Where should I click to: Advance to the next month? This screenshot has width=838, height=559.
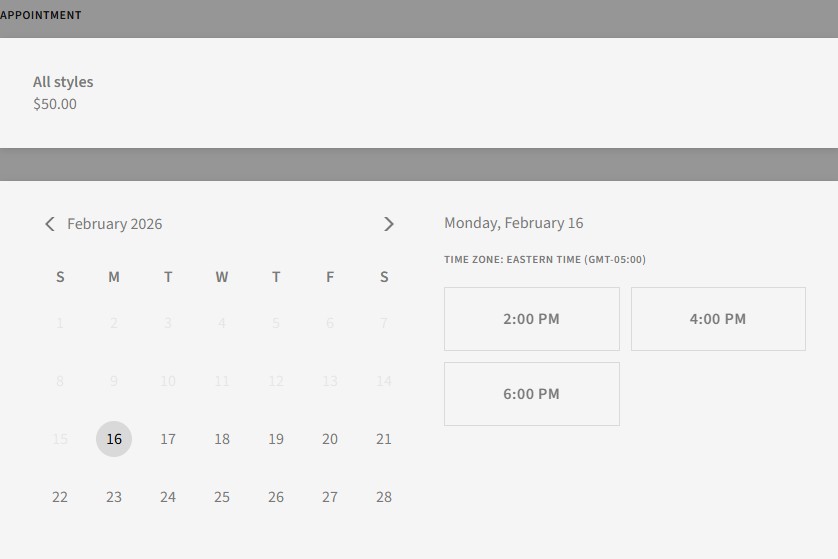click(x=389, y=224)
